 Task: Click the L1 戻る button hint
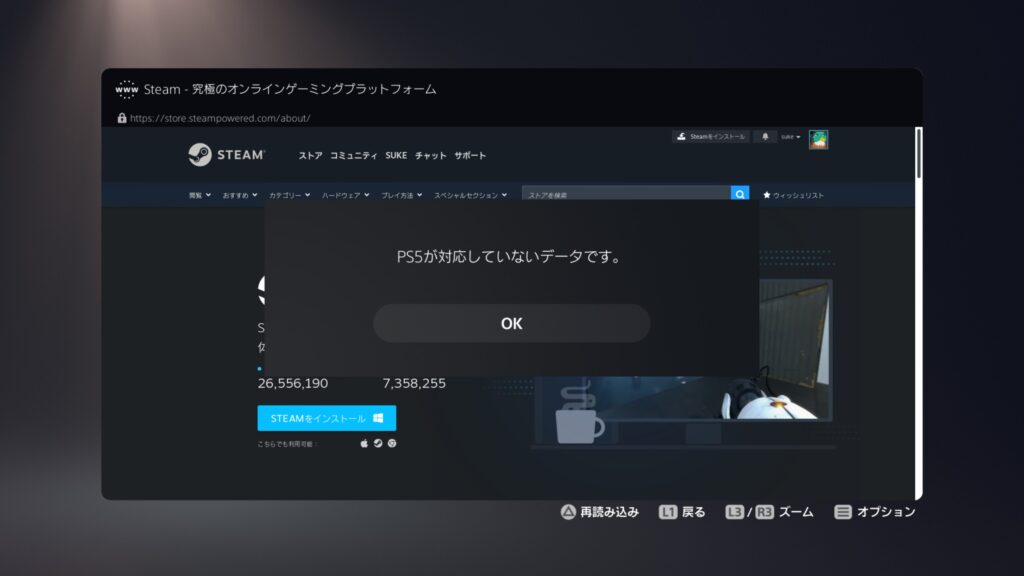[682, 512]
